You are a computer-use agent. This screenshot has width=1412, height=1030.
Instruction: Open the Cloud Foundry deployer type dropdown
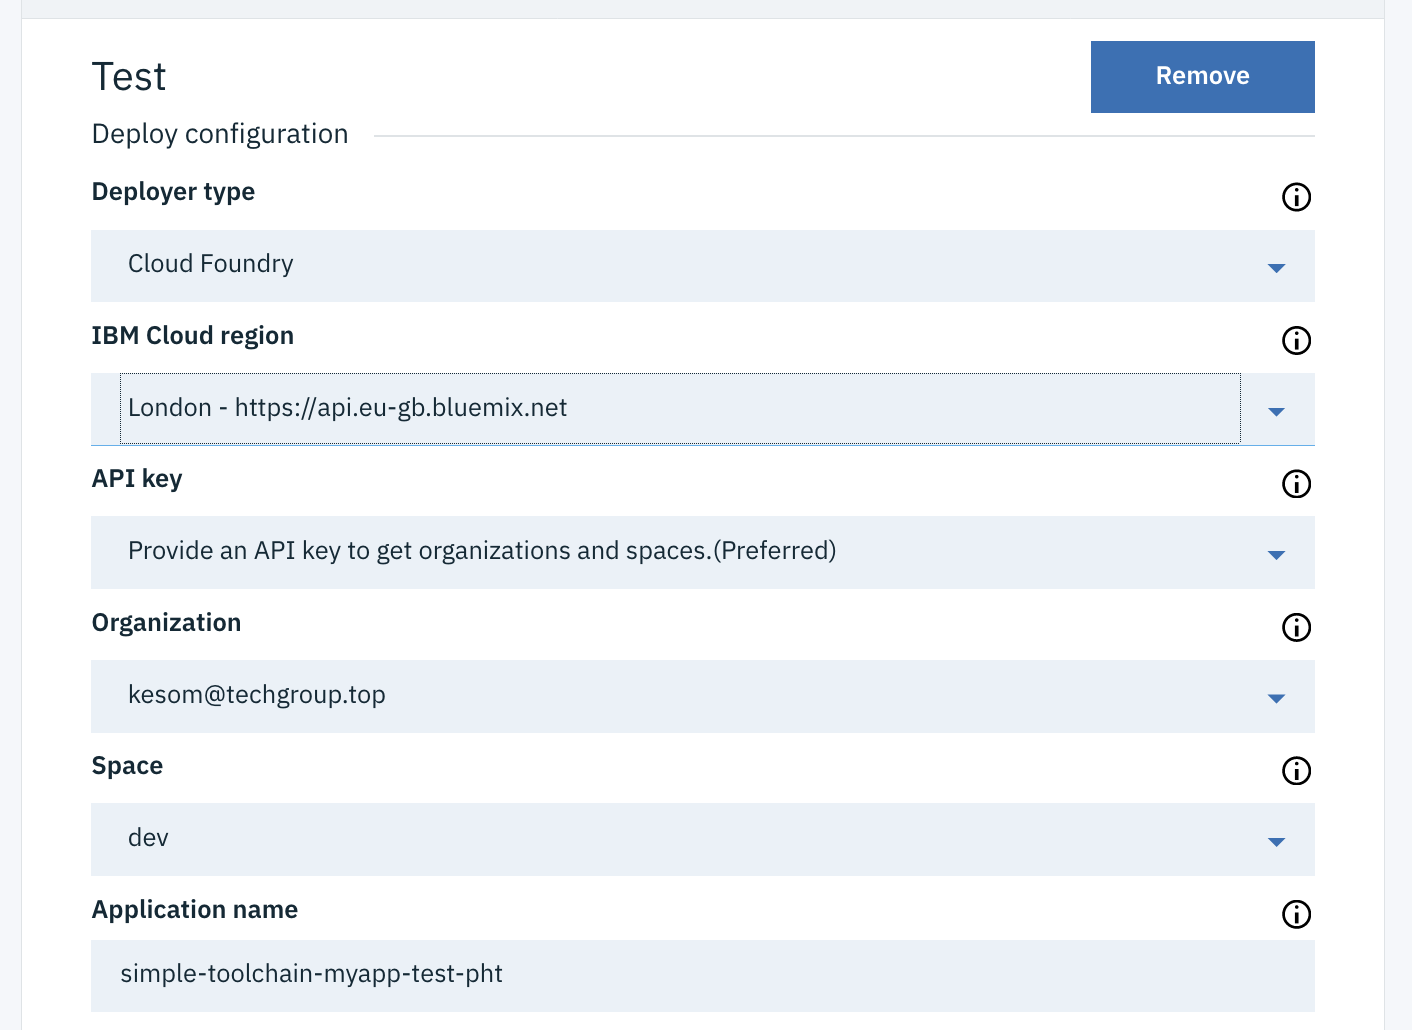coord(680,266)
